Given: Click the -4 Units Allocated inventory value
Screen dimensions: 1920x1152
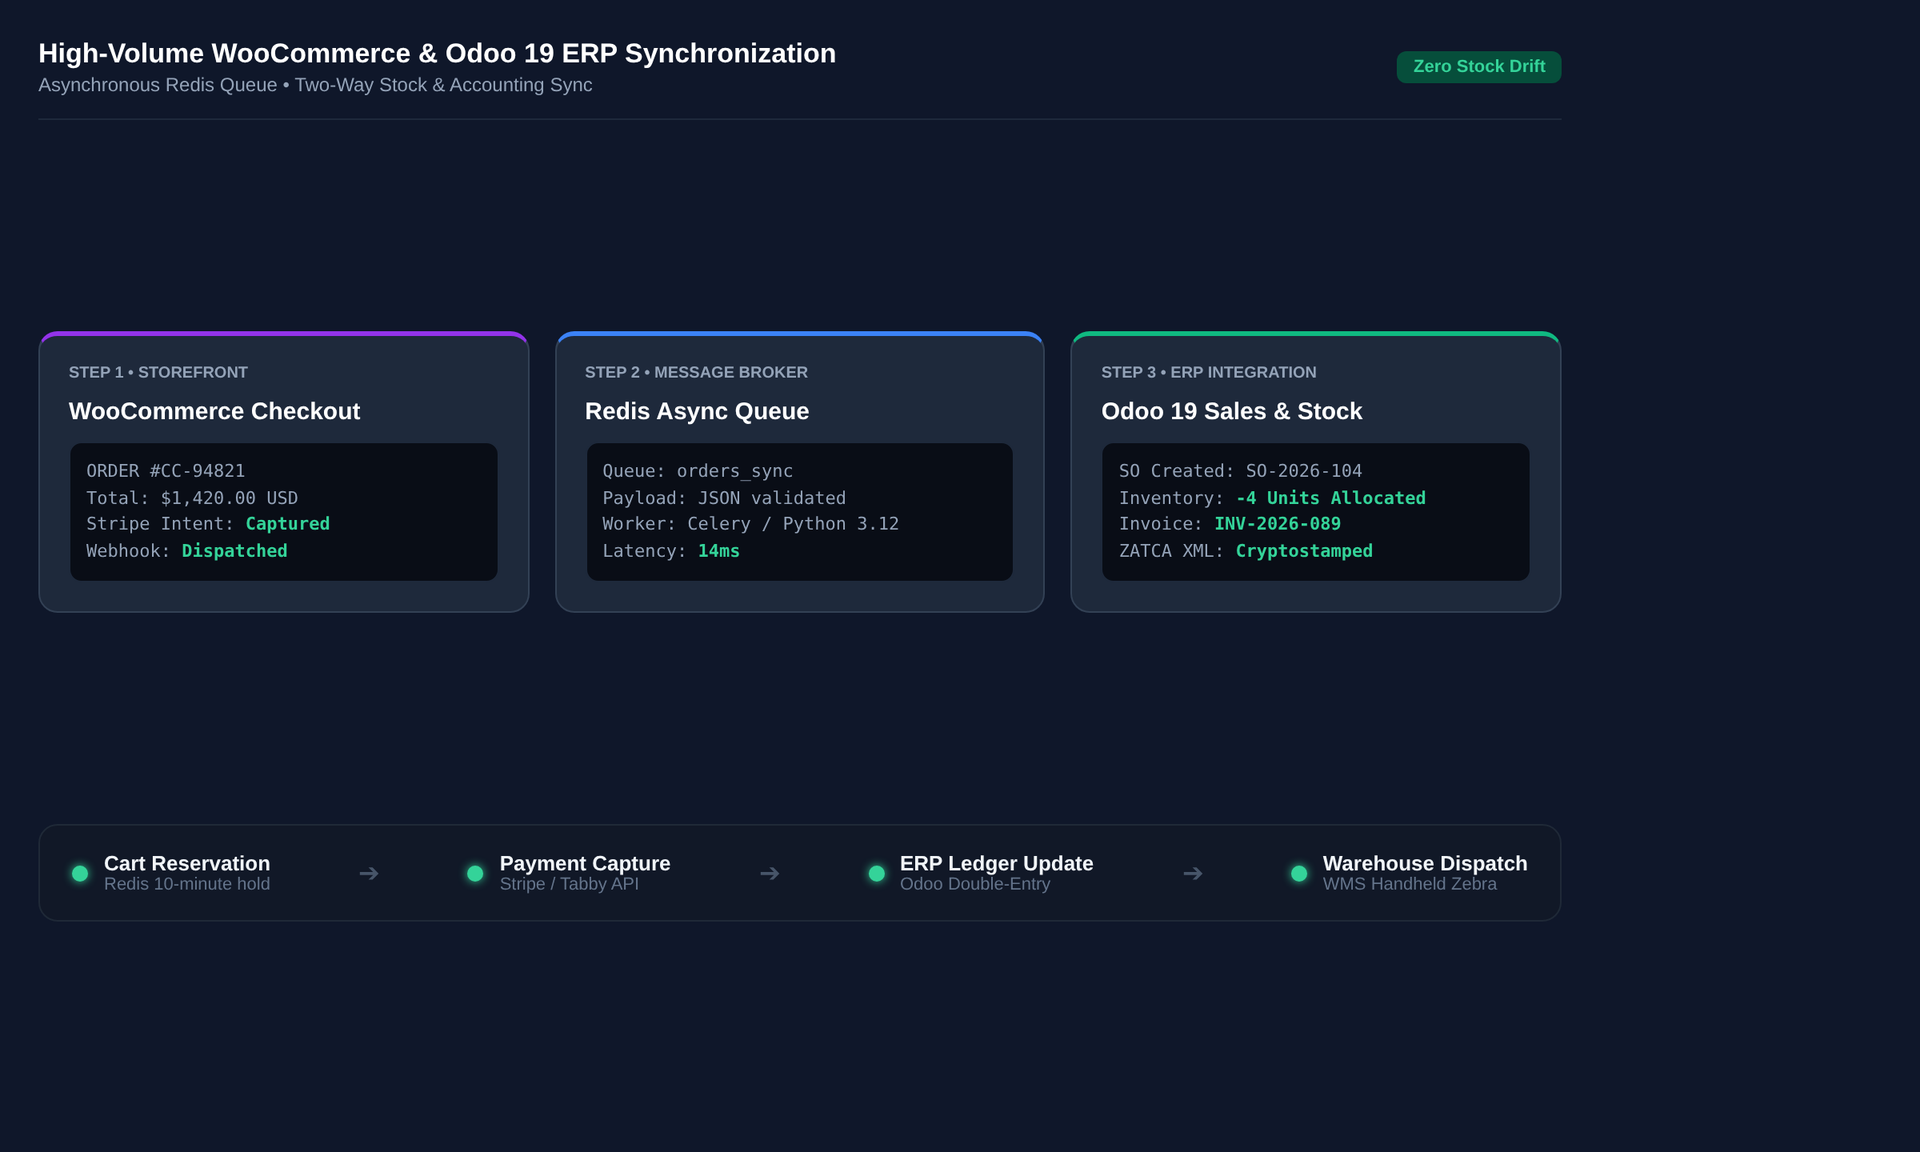Looking at the screenshot, I should (1331, 498).
